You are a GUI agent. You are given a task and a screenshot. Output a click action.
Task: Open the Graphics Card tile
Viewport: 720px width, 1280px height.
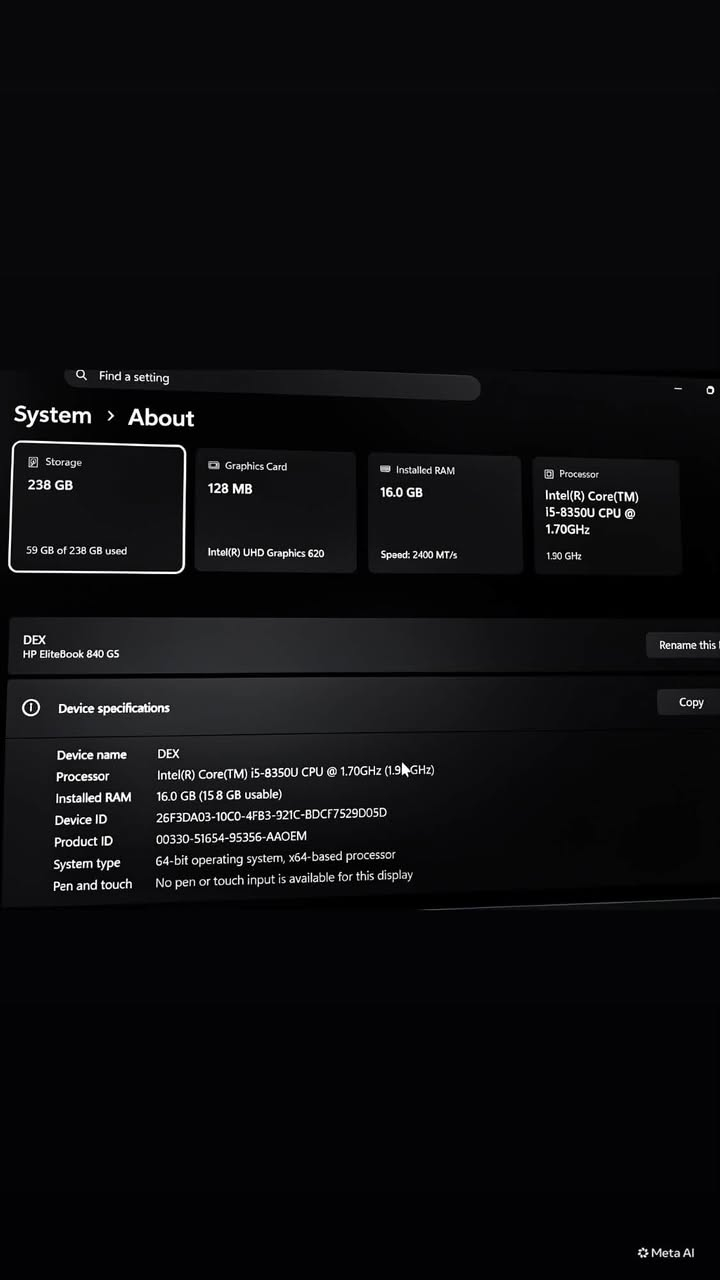pyautogui.click(x=275, y=511)
